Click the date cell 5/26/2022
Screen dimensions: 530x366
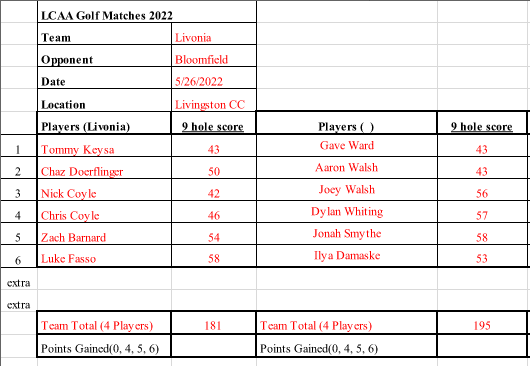[214, 78]
